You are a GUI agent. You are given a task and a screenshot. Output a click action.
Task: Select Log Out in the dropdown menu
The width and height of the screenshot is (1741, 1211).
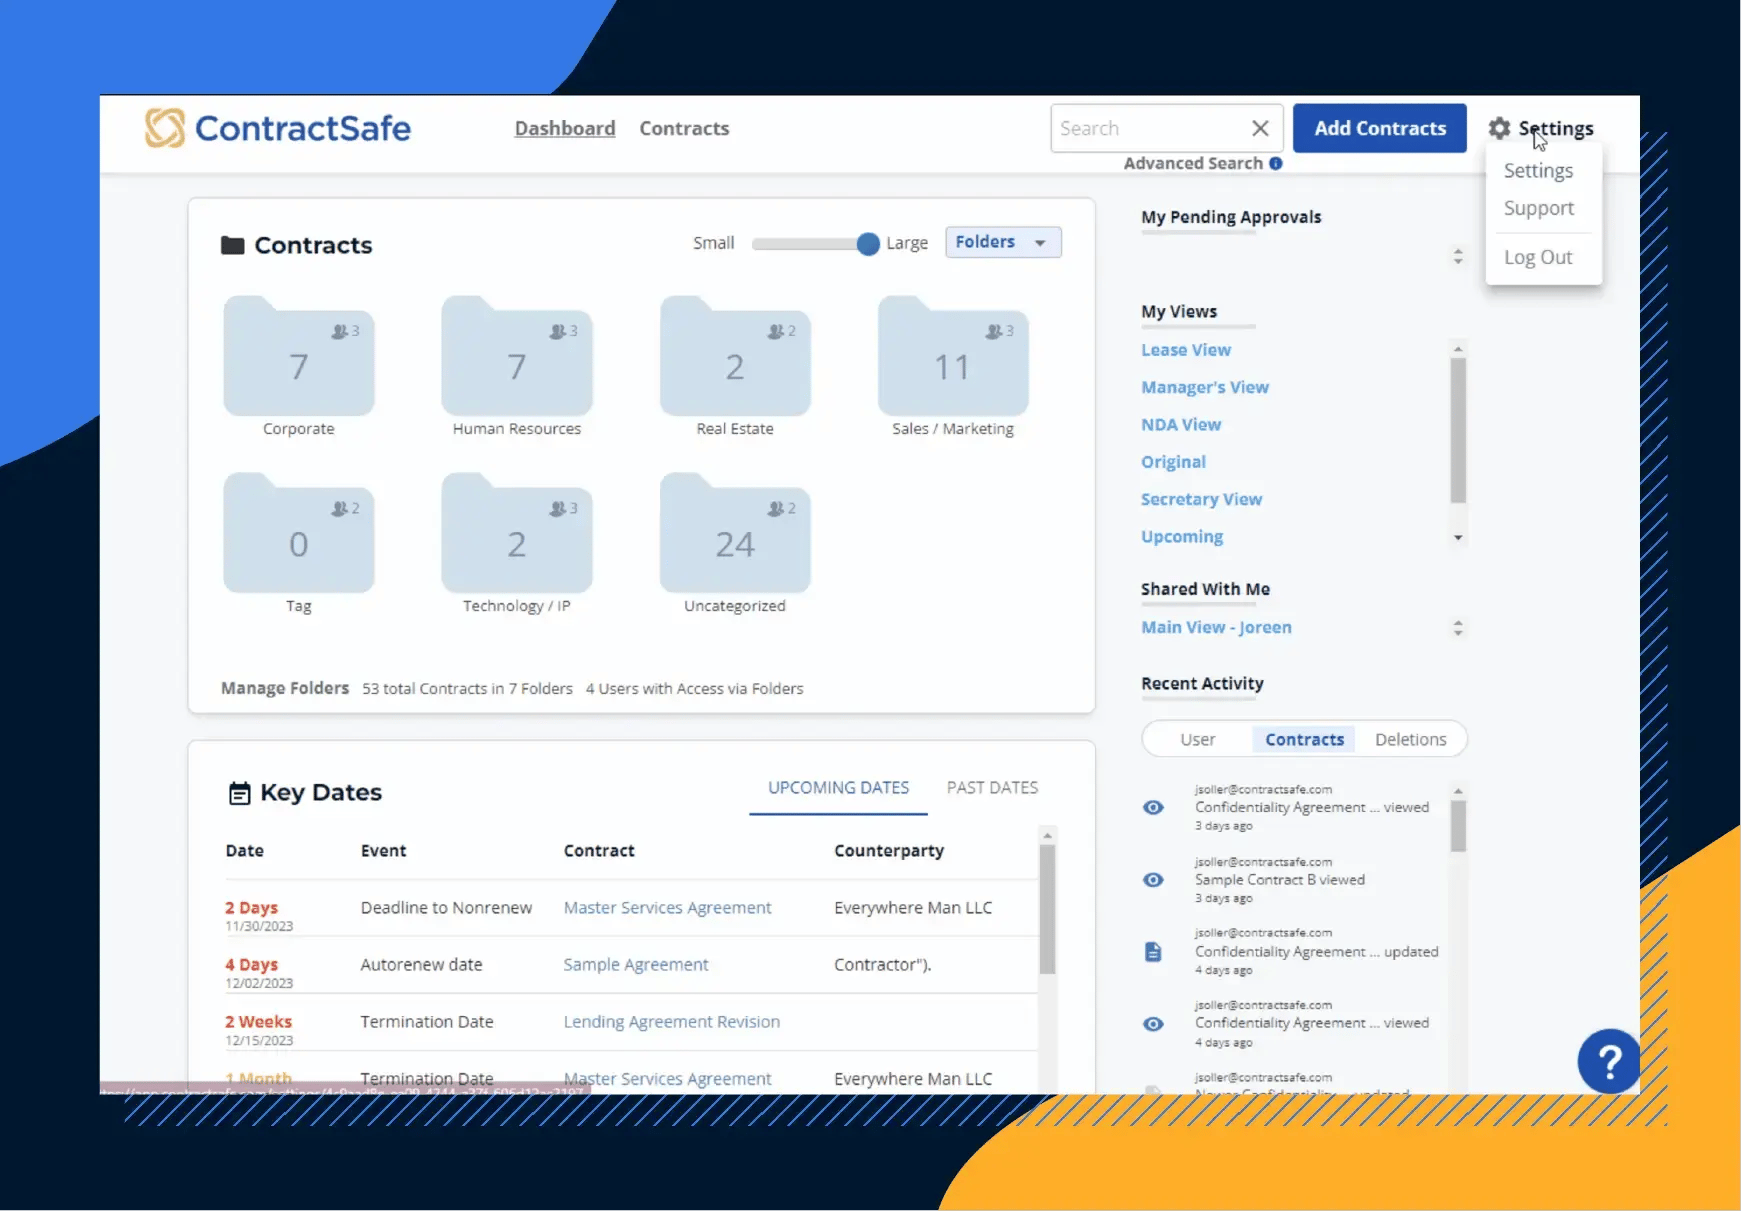coord(1538,257)
